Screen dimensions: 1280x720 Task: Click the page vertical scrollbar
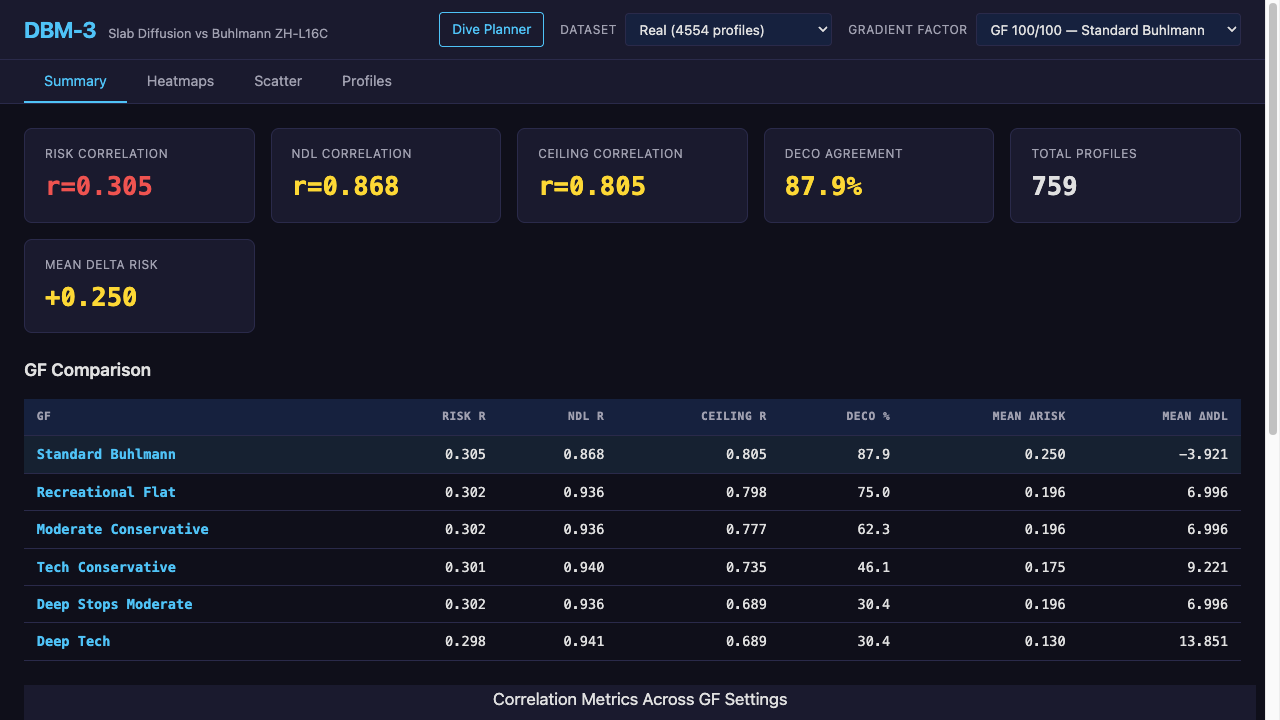pyautogui.click(x=1273, y=220)
